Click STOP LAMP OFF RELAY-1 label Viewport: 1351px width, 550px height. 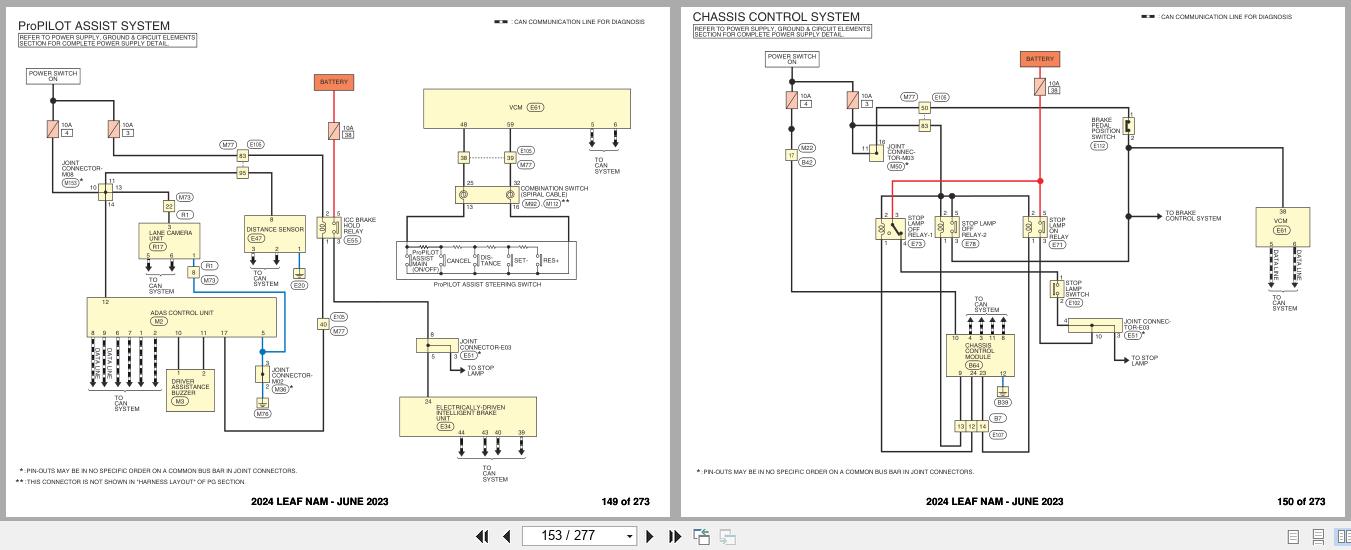click(921, 227)
